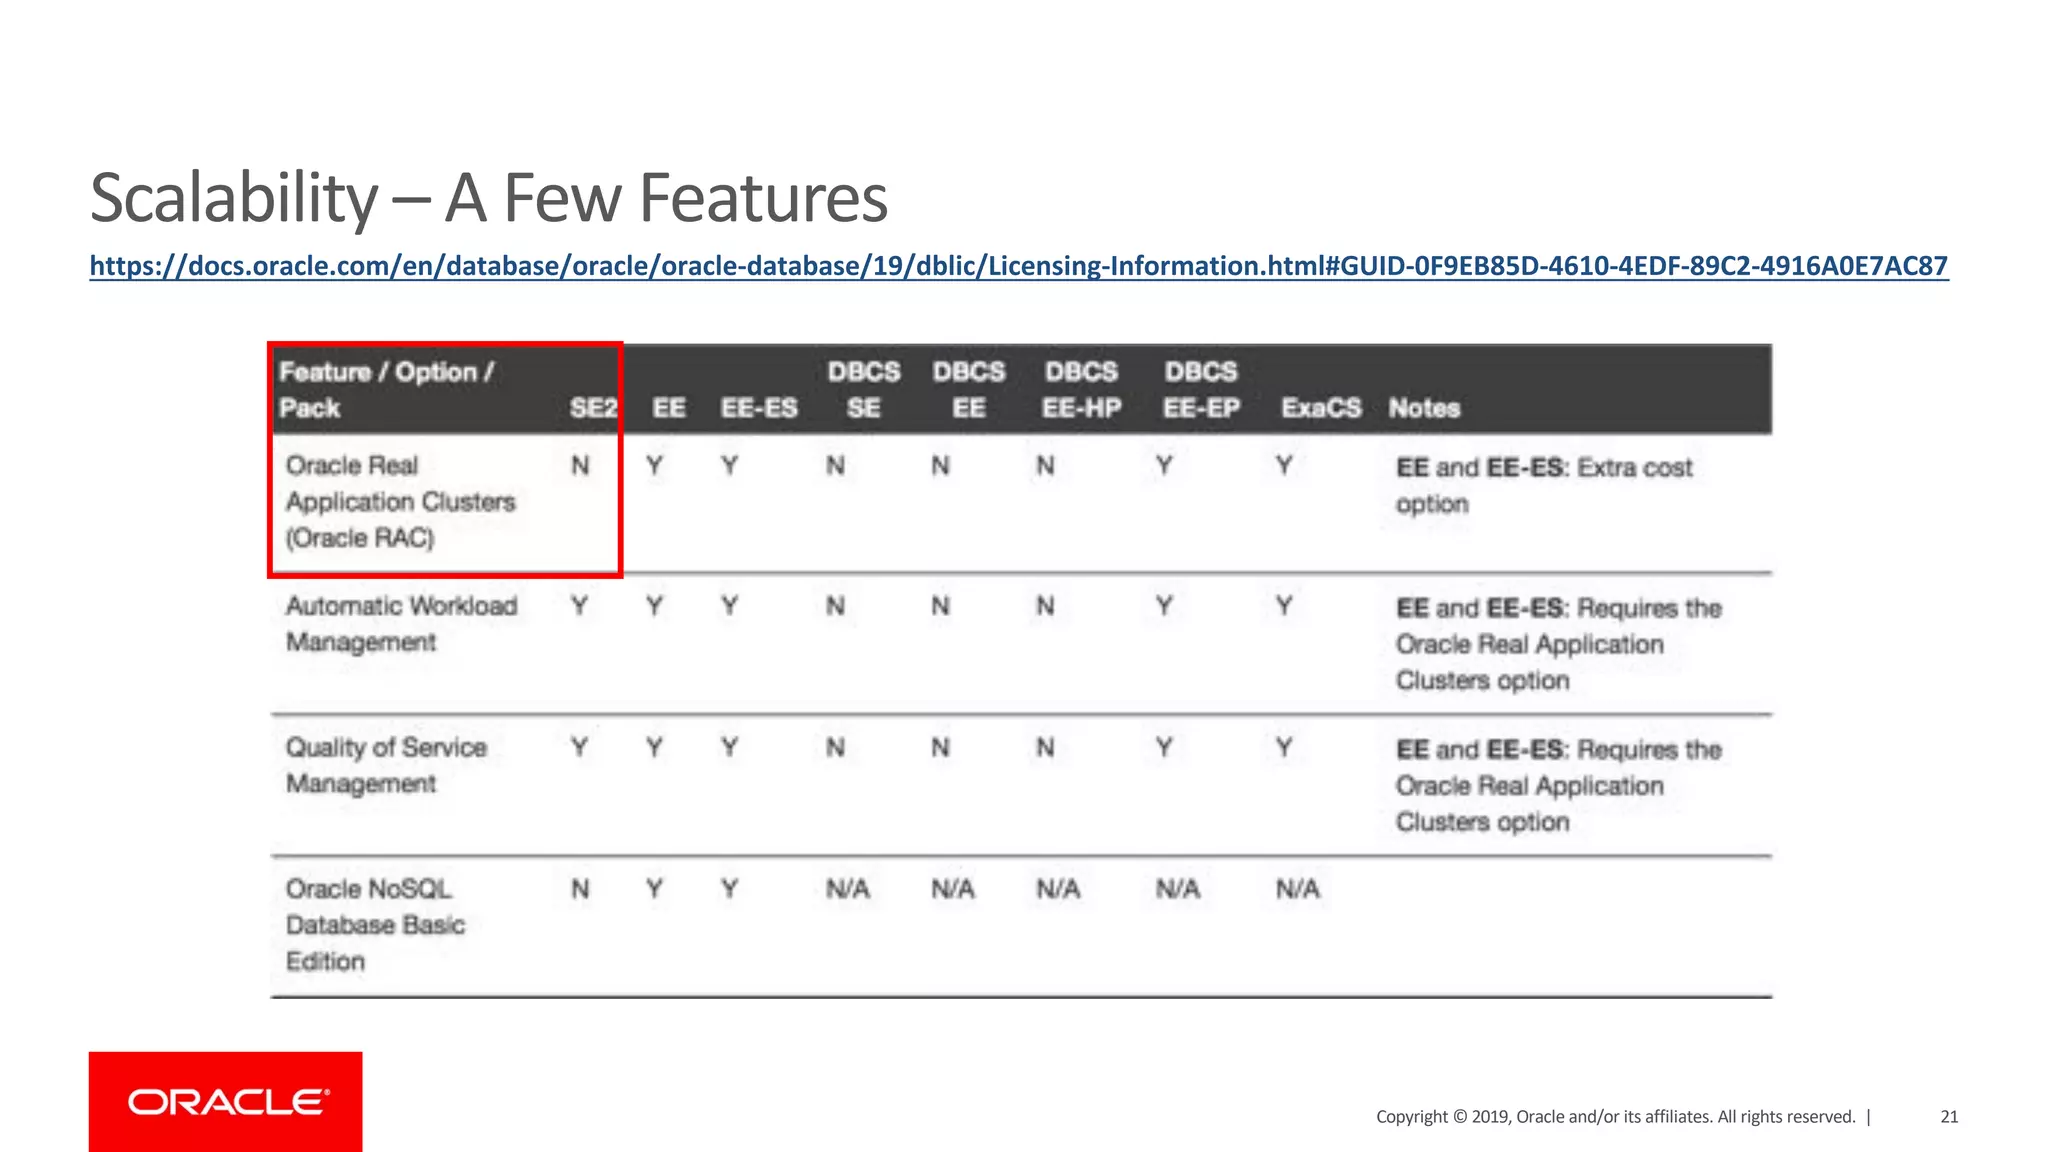The image size is (2048, 1152).
Task: Click the EE-ES column header
Action: [x=759, y=408]
